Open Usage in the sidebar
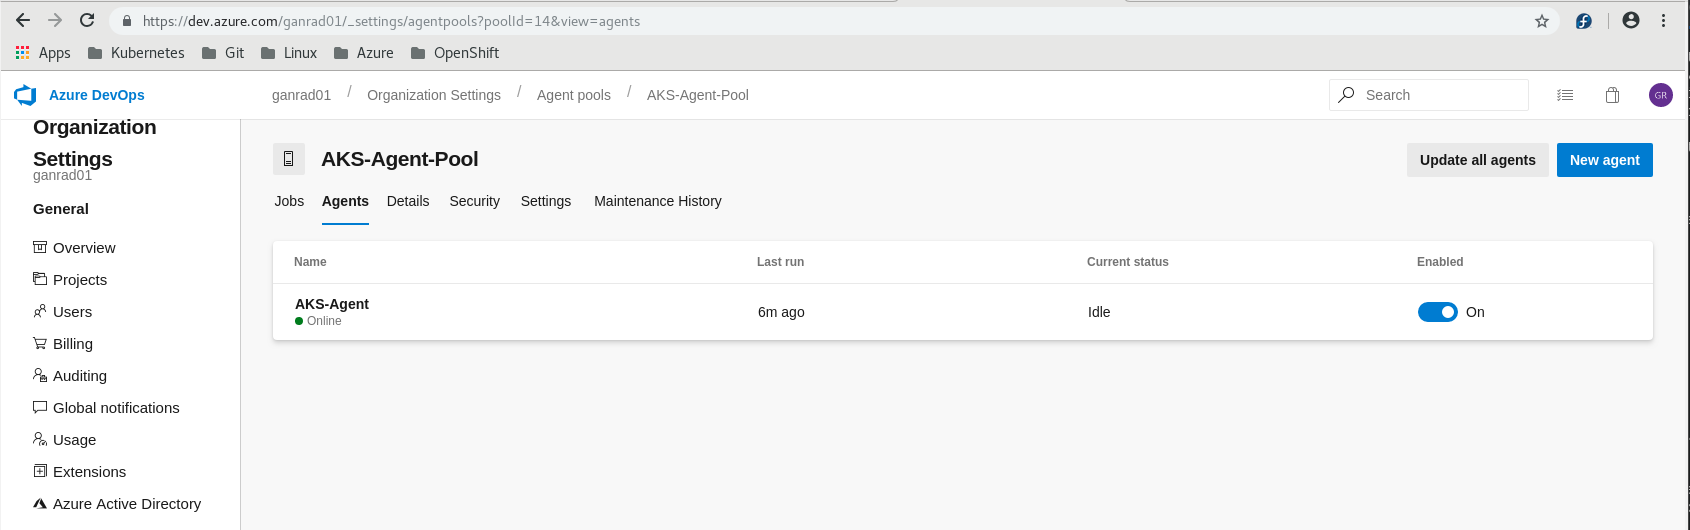1690x530 pixels. tap(65, 440)
